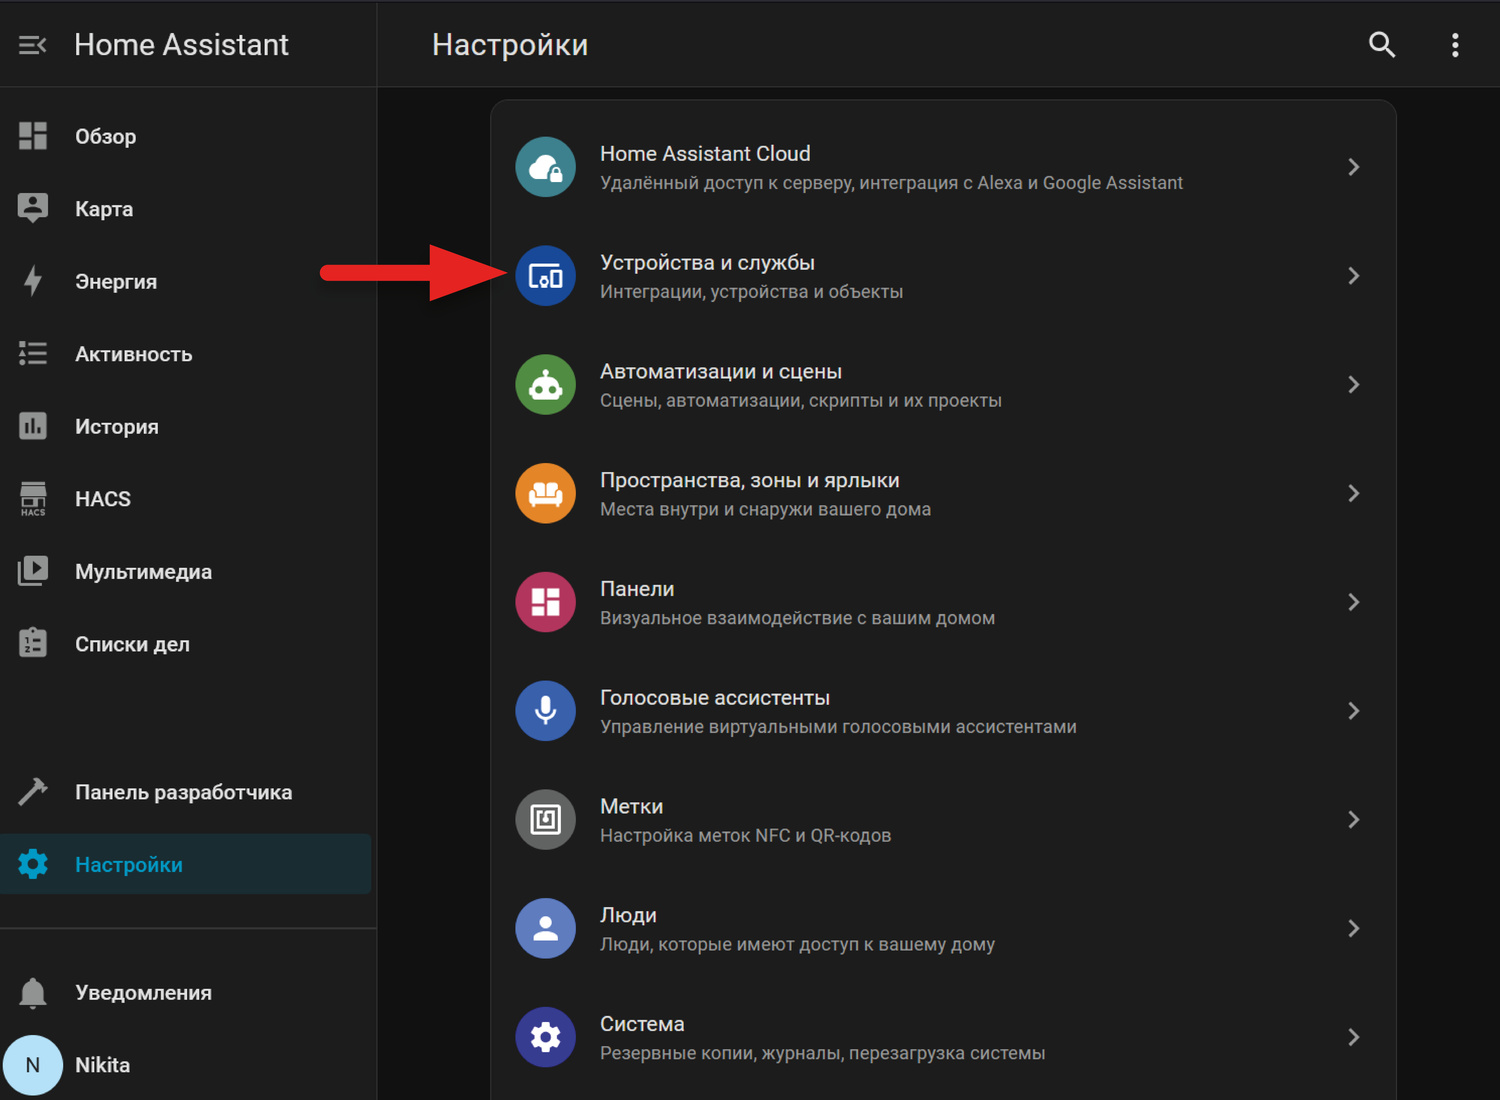Open Обзор in the sidebar
This screenshot has height=1100, width=1500.
[x=105, y=137]
